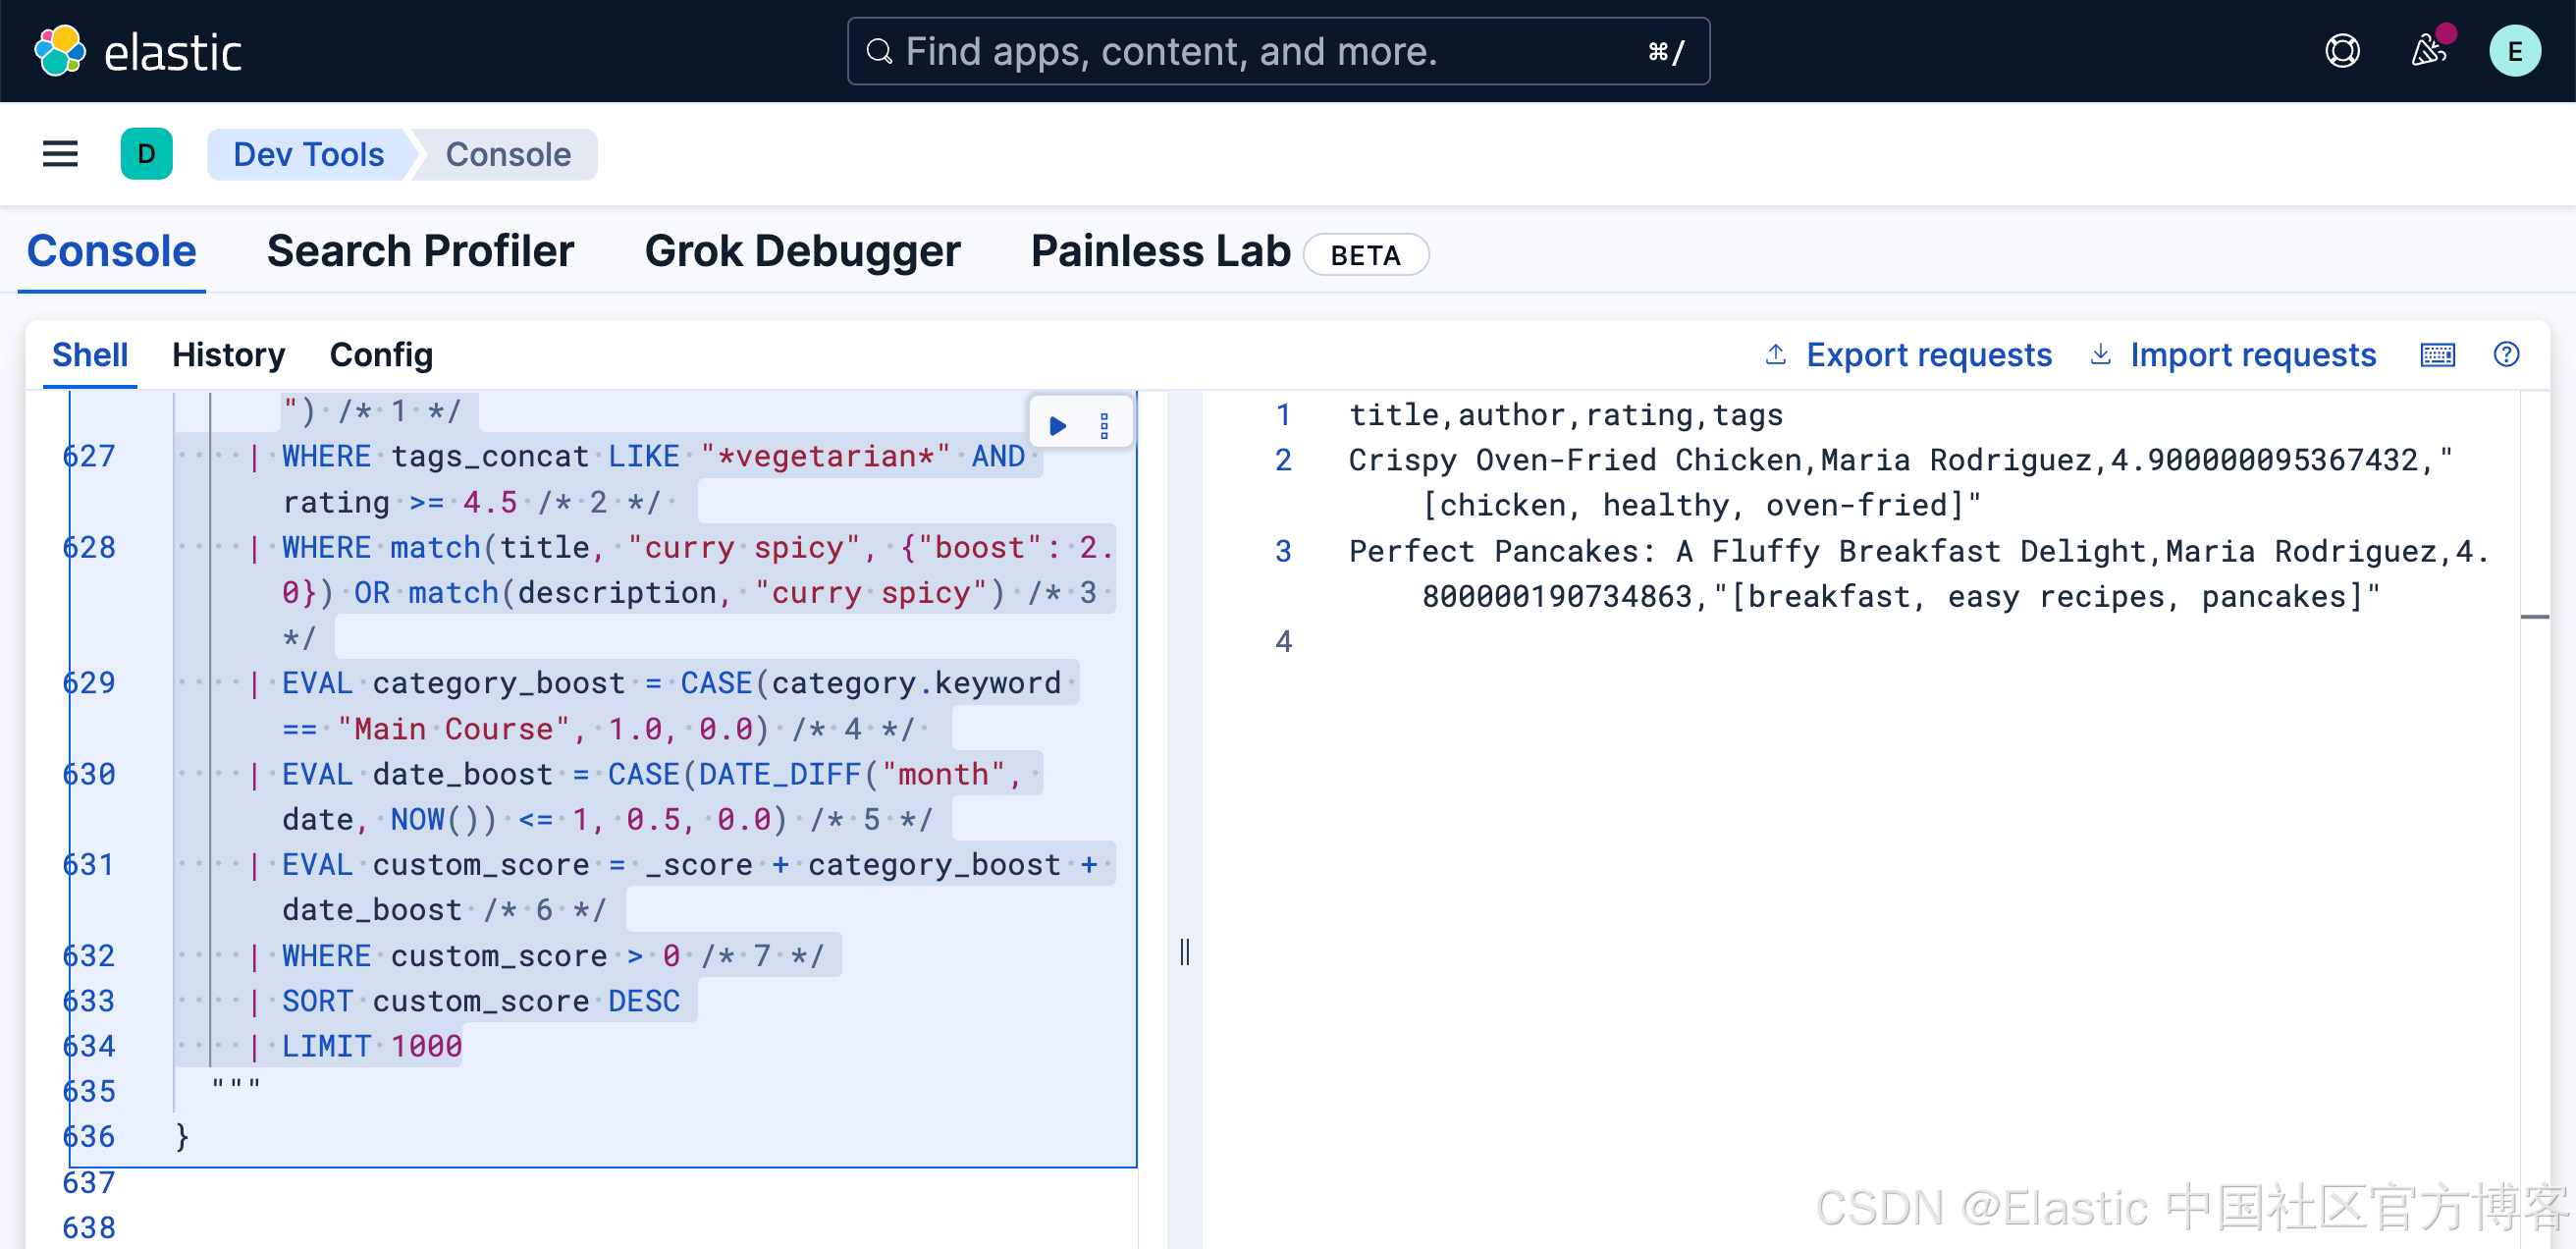
Task: Open console help question mark icon
Action: pyautogui.click(x=2506, y=355)
